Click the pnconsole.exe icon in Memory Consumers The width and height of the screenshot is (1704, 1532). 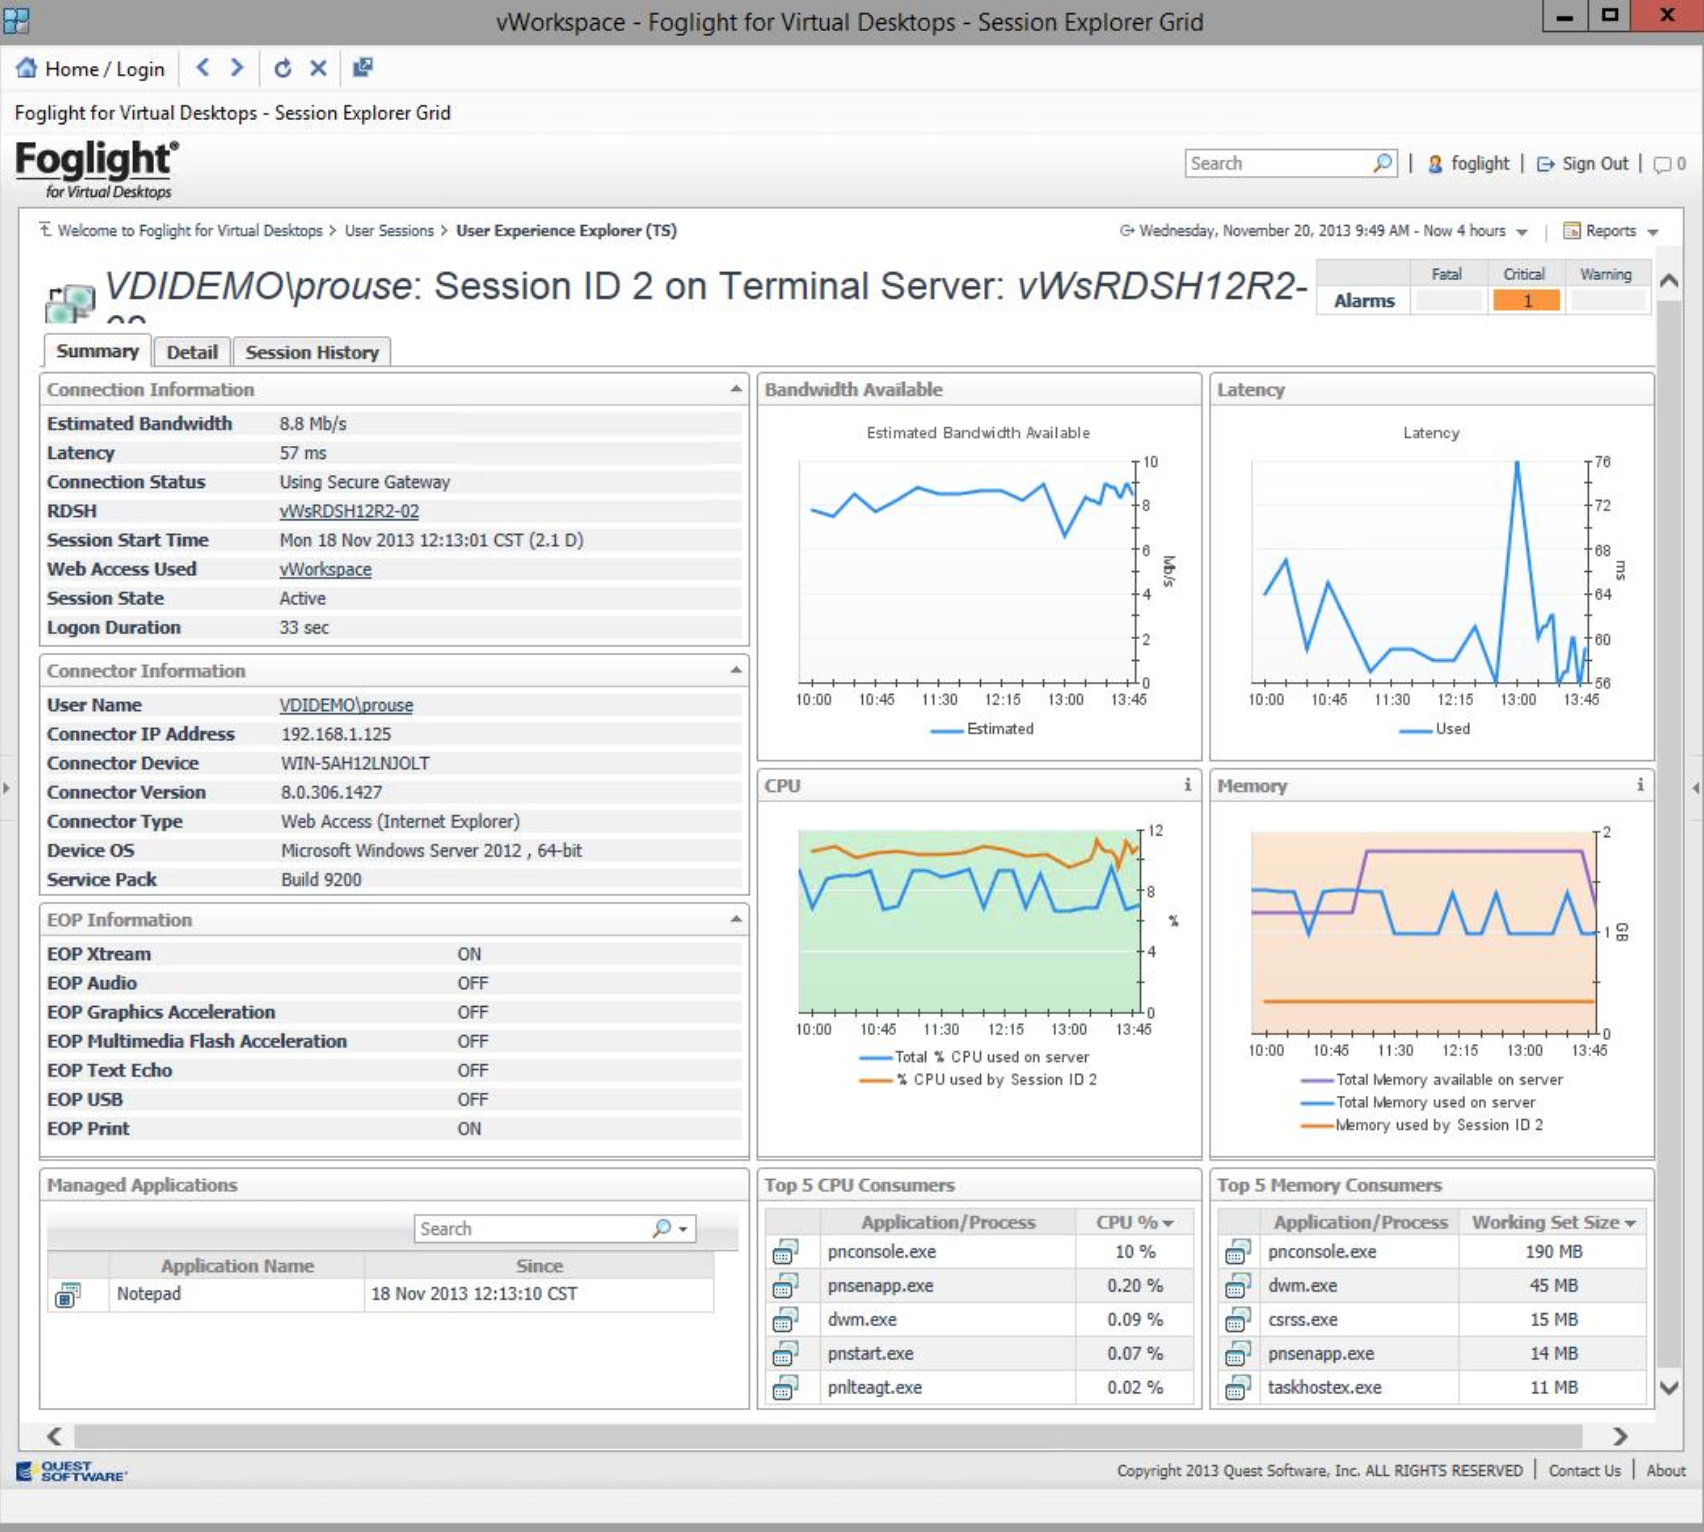pos(1238,1252)
